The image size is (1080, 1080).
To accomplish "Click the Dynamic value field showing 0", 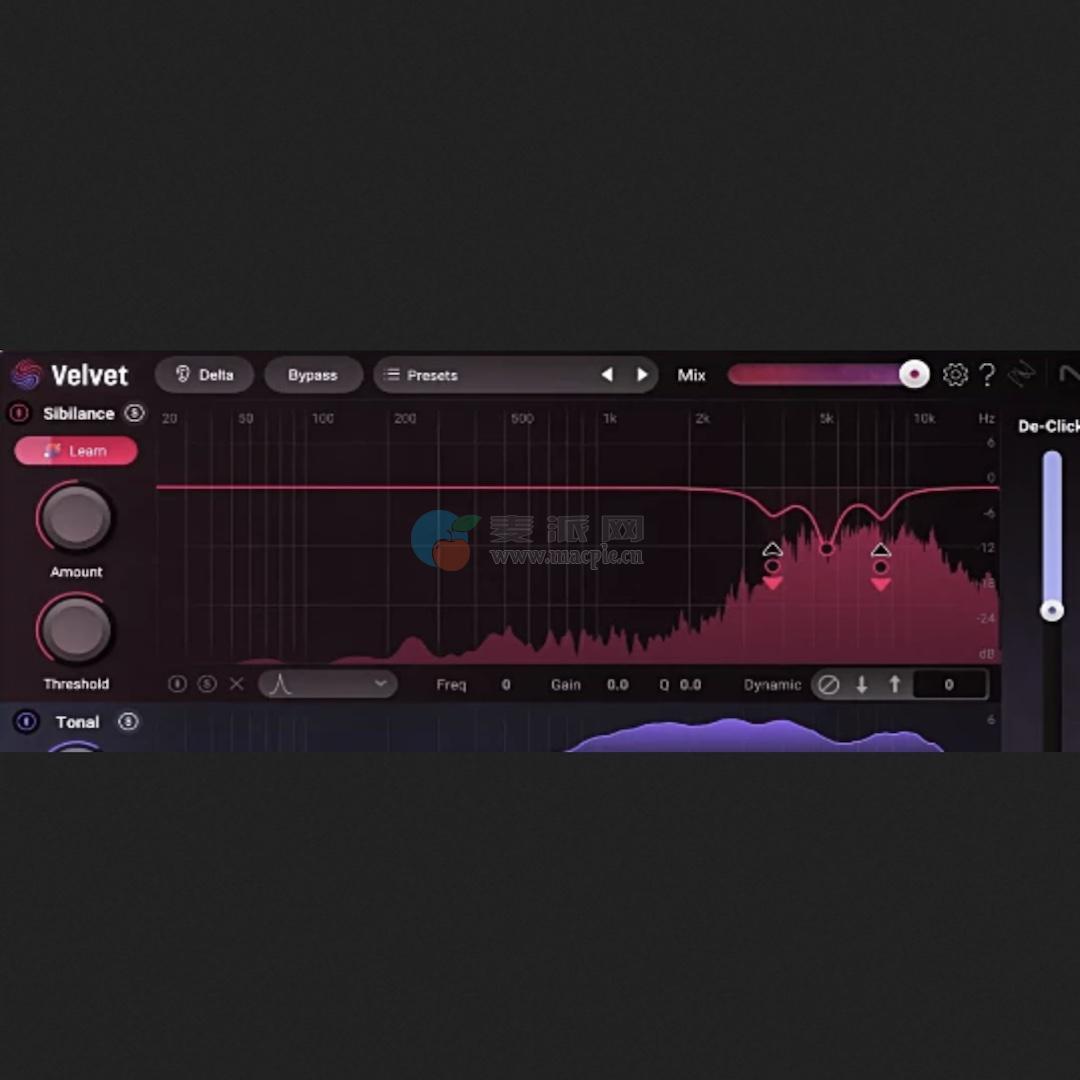I will point(948,684).
